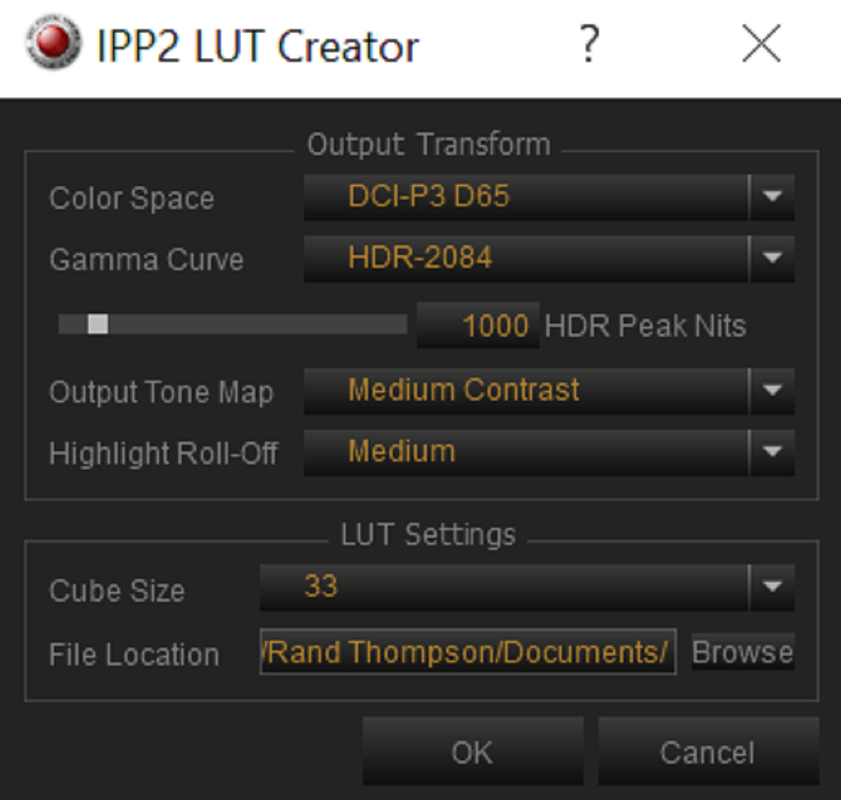Click the HDR Peak Nits label

click(645, 325)
